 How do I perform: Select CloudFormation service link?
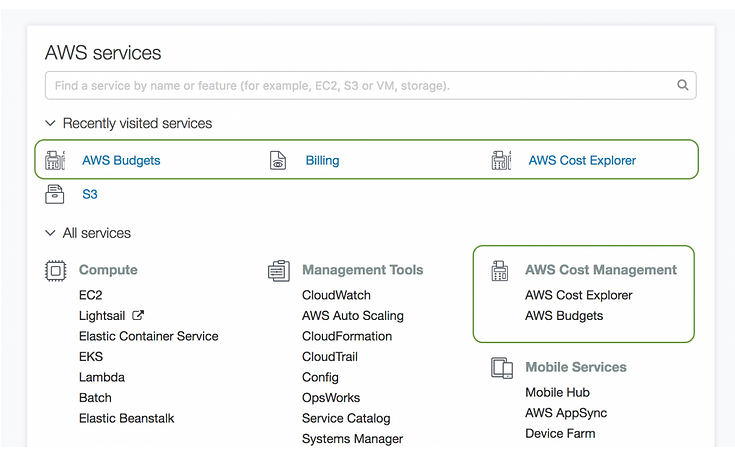coord(347,336)
